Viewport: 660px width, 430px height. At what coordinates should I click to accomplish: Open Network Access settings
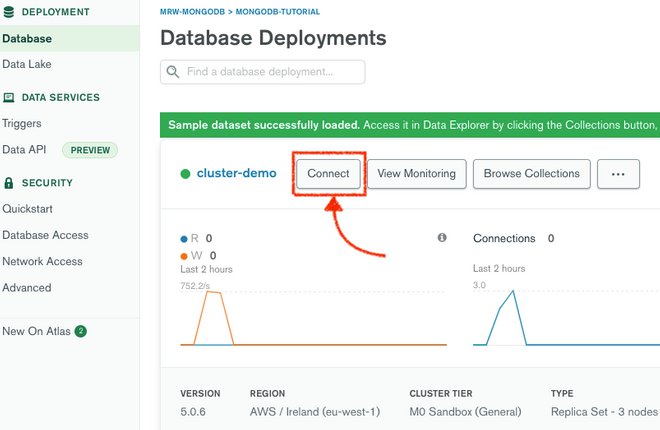(x=43, y=261)
